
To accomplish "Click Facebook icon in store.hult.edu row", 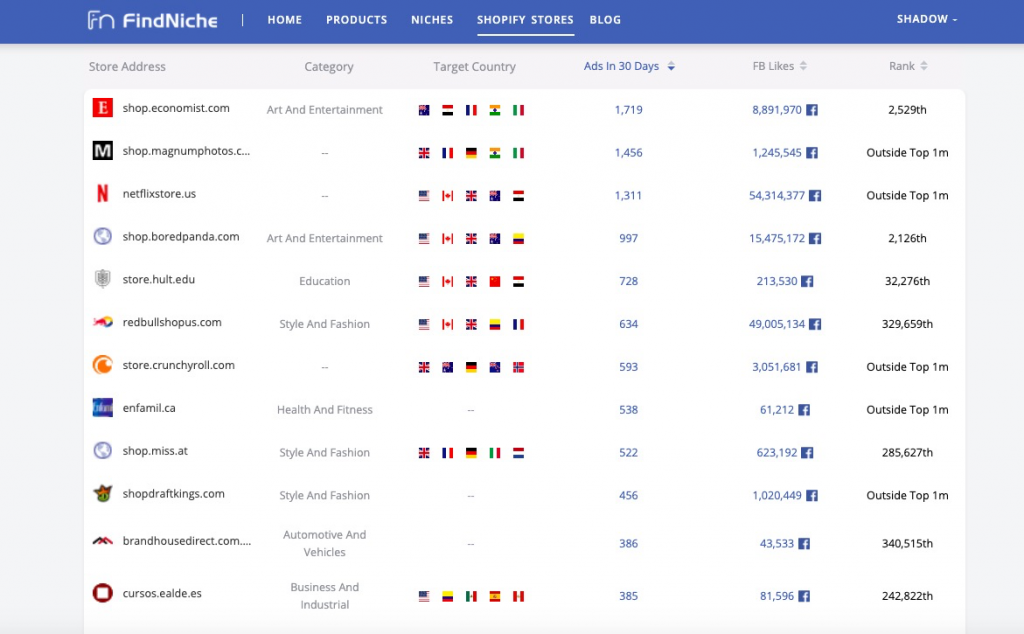I will [x=807, y=281].
